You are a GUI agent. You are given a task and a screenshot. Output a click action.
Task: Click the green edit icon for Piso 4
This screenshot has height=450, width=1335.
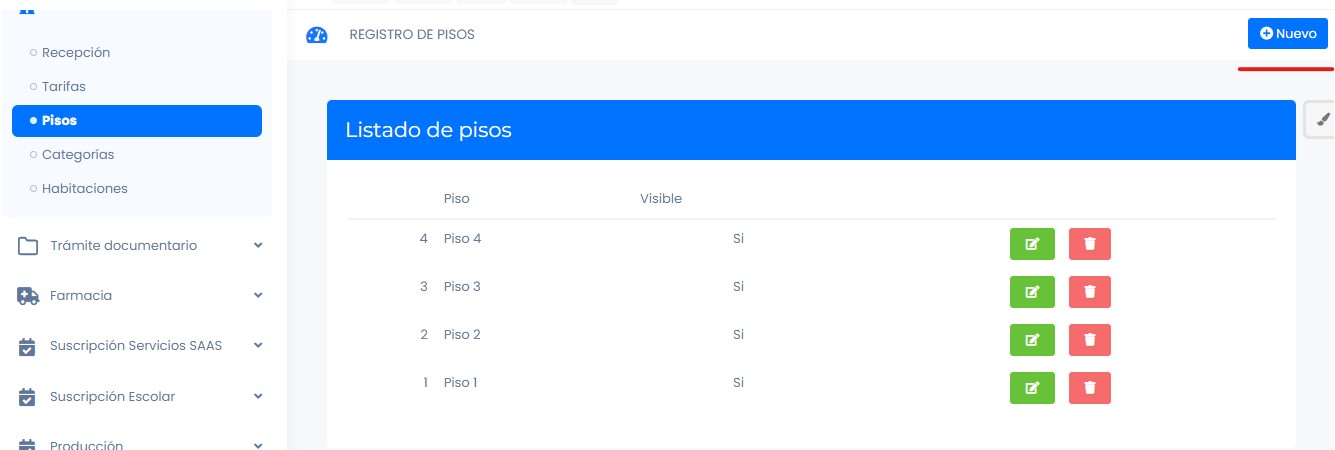point(1032,244)
